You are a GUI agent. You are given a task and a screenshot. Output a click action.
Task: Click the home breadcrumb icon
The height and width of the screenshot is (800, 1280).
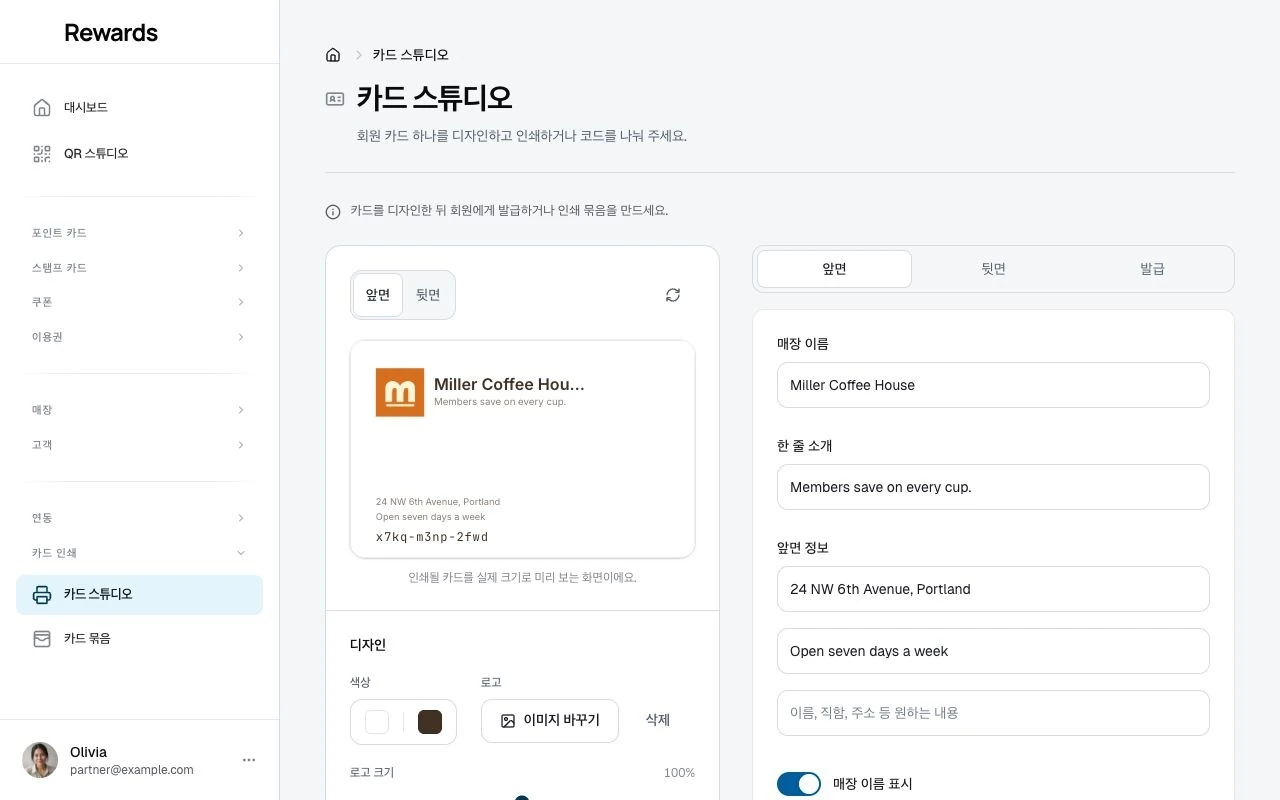[333, 55]
